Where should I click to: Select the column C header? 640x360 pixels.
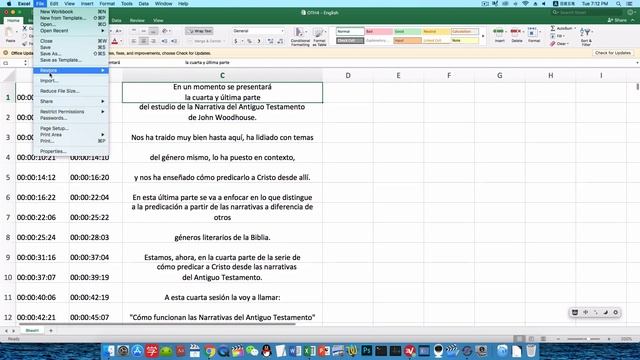point(222,76)
